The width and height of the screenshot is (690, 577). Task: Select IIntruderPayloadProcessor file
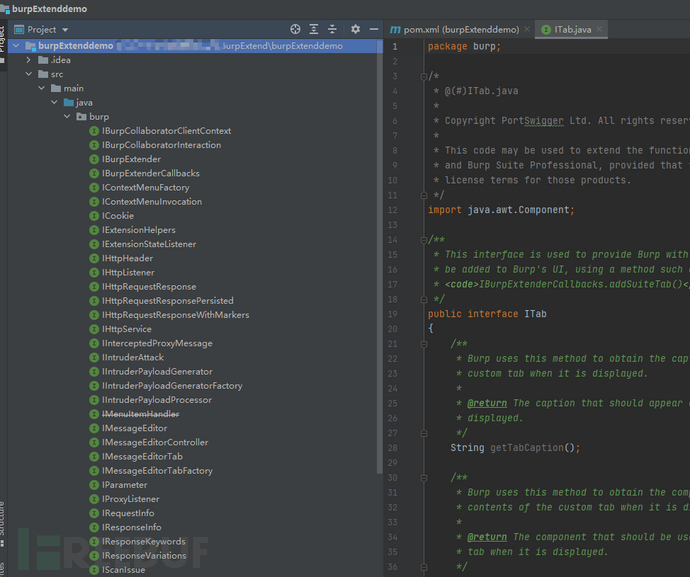(x=157, y=400)
